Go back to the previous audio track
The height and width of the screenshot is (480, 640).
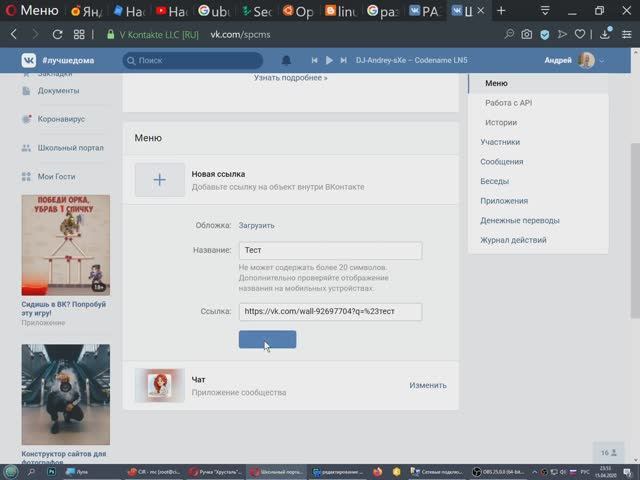tap(315, 60)
